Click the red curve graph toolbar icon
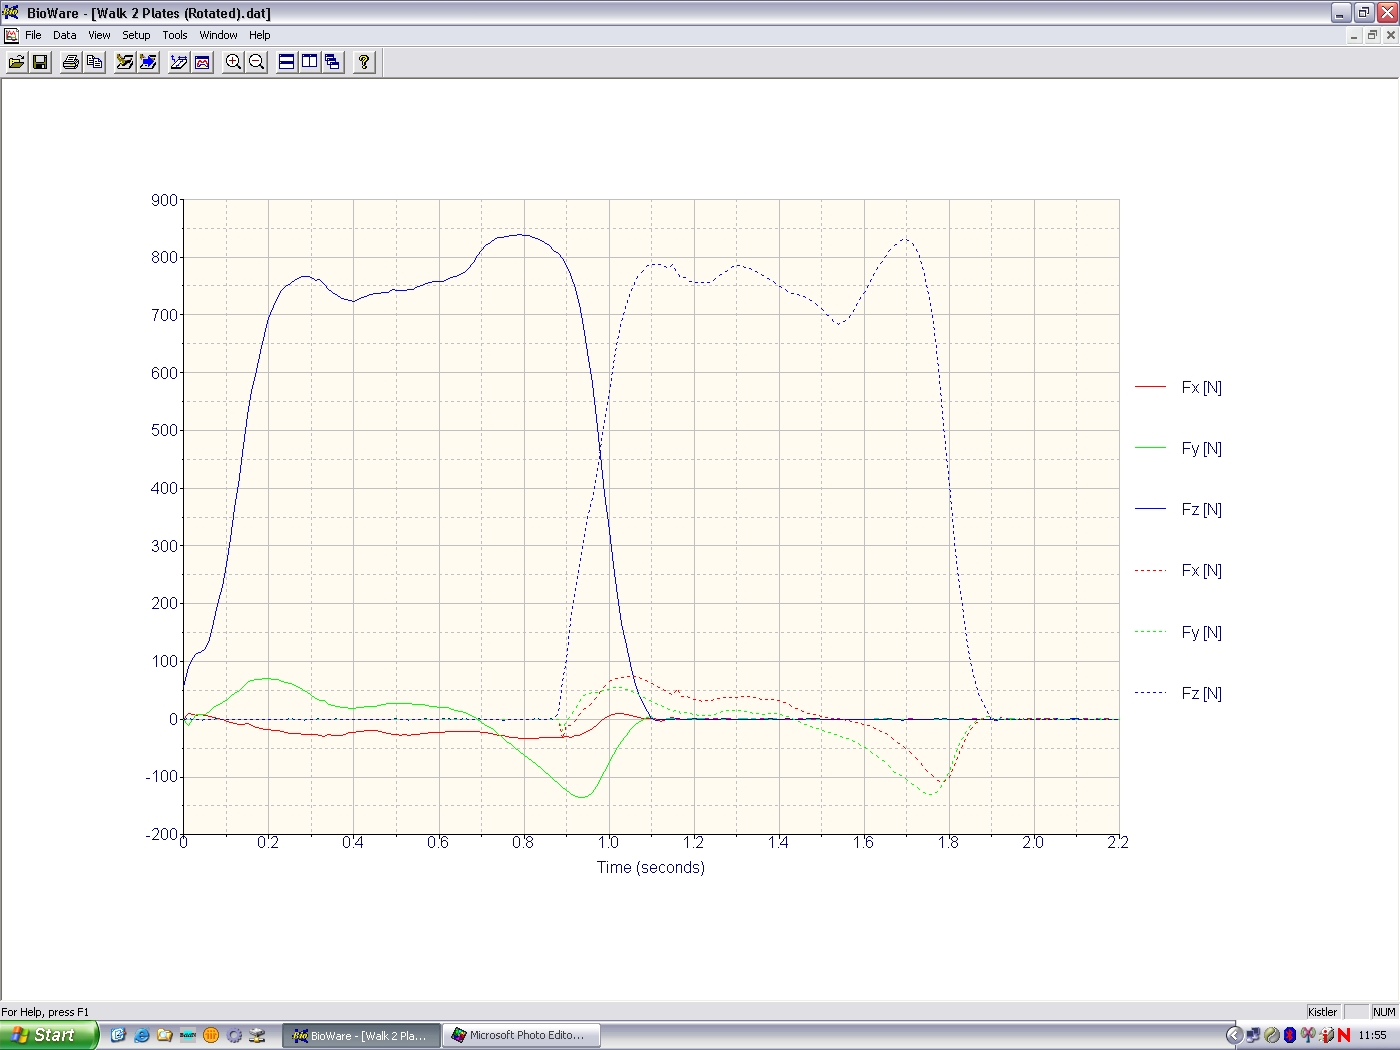Viewport: 1400px width, 1050px height. [203, 62]
